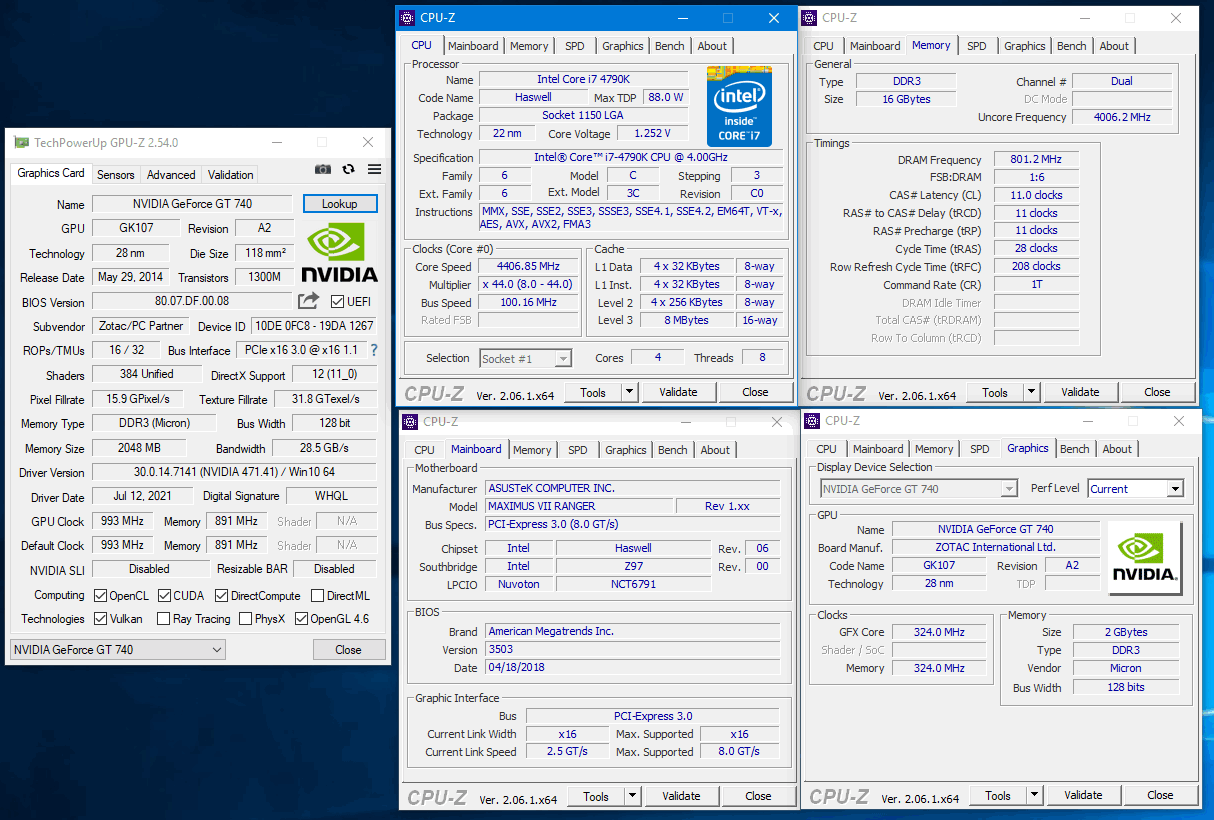Click the Driver Version field in GPU-Z
Viewport: 1214px width, 820px height.
235,472
